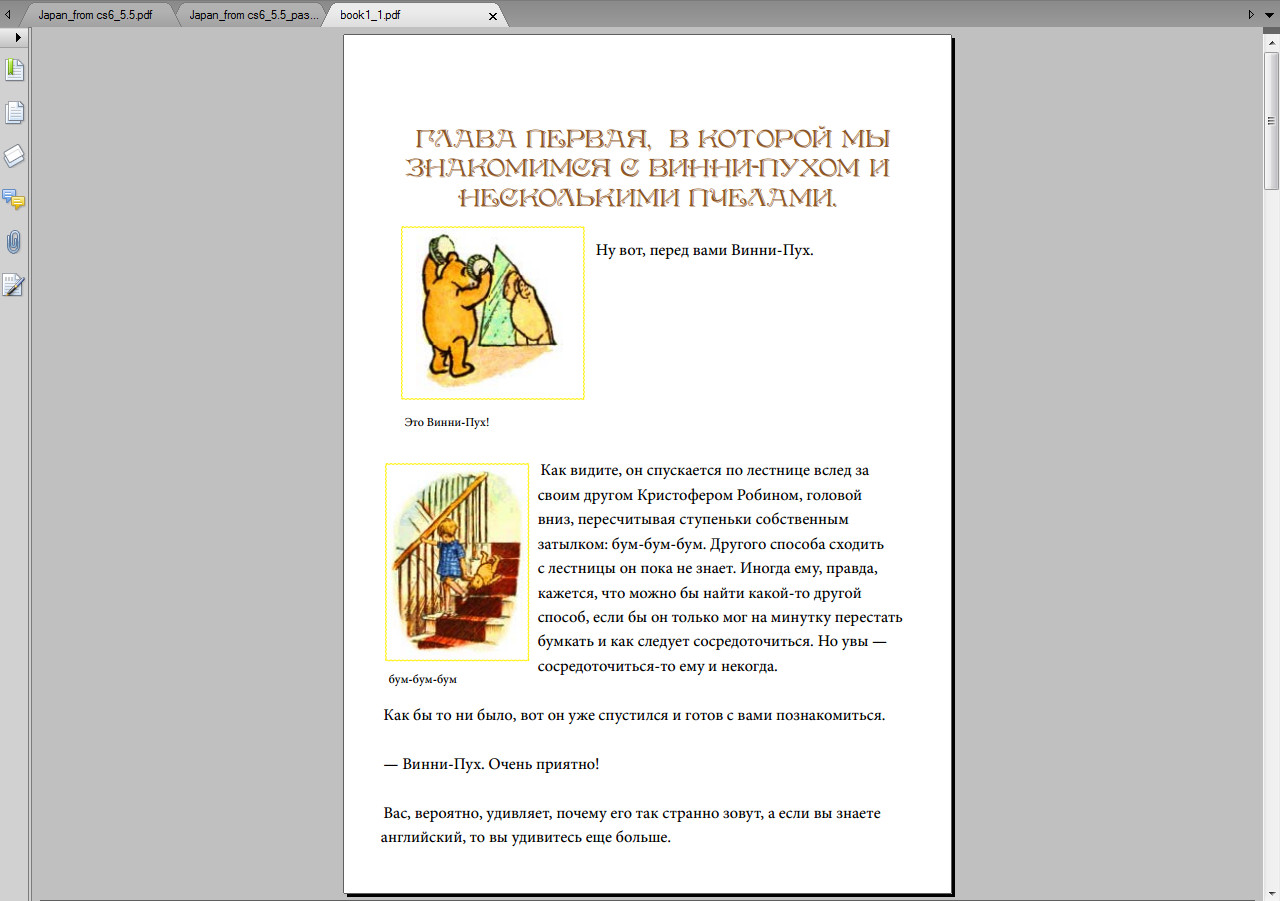Show the Comments panel speech-bubble icon
The height and width of the screenshot is (901, 1280).
14,199
